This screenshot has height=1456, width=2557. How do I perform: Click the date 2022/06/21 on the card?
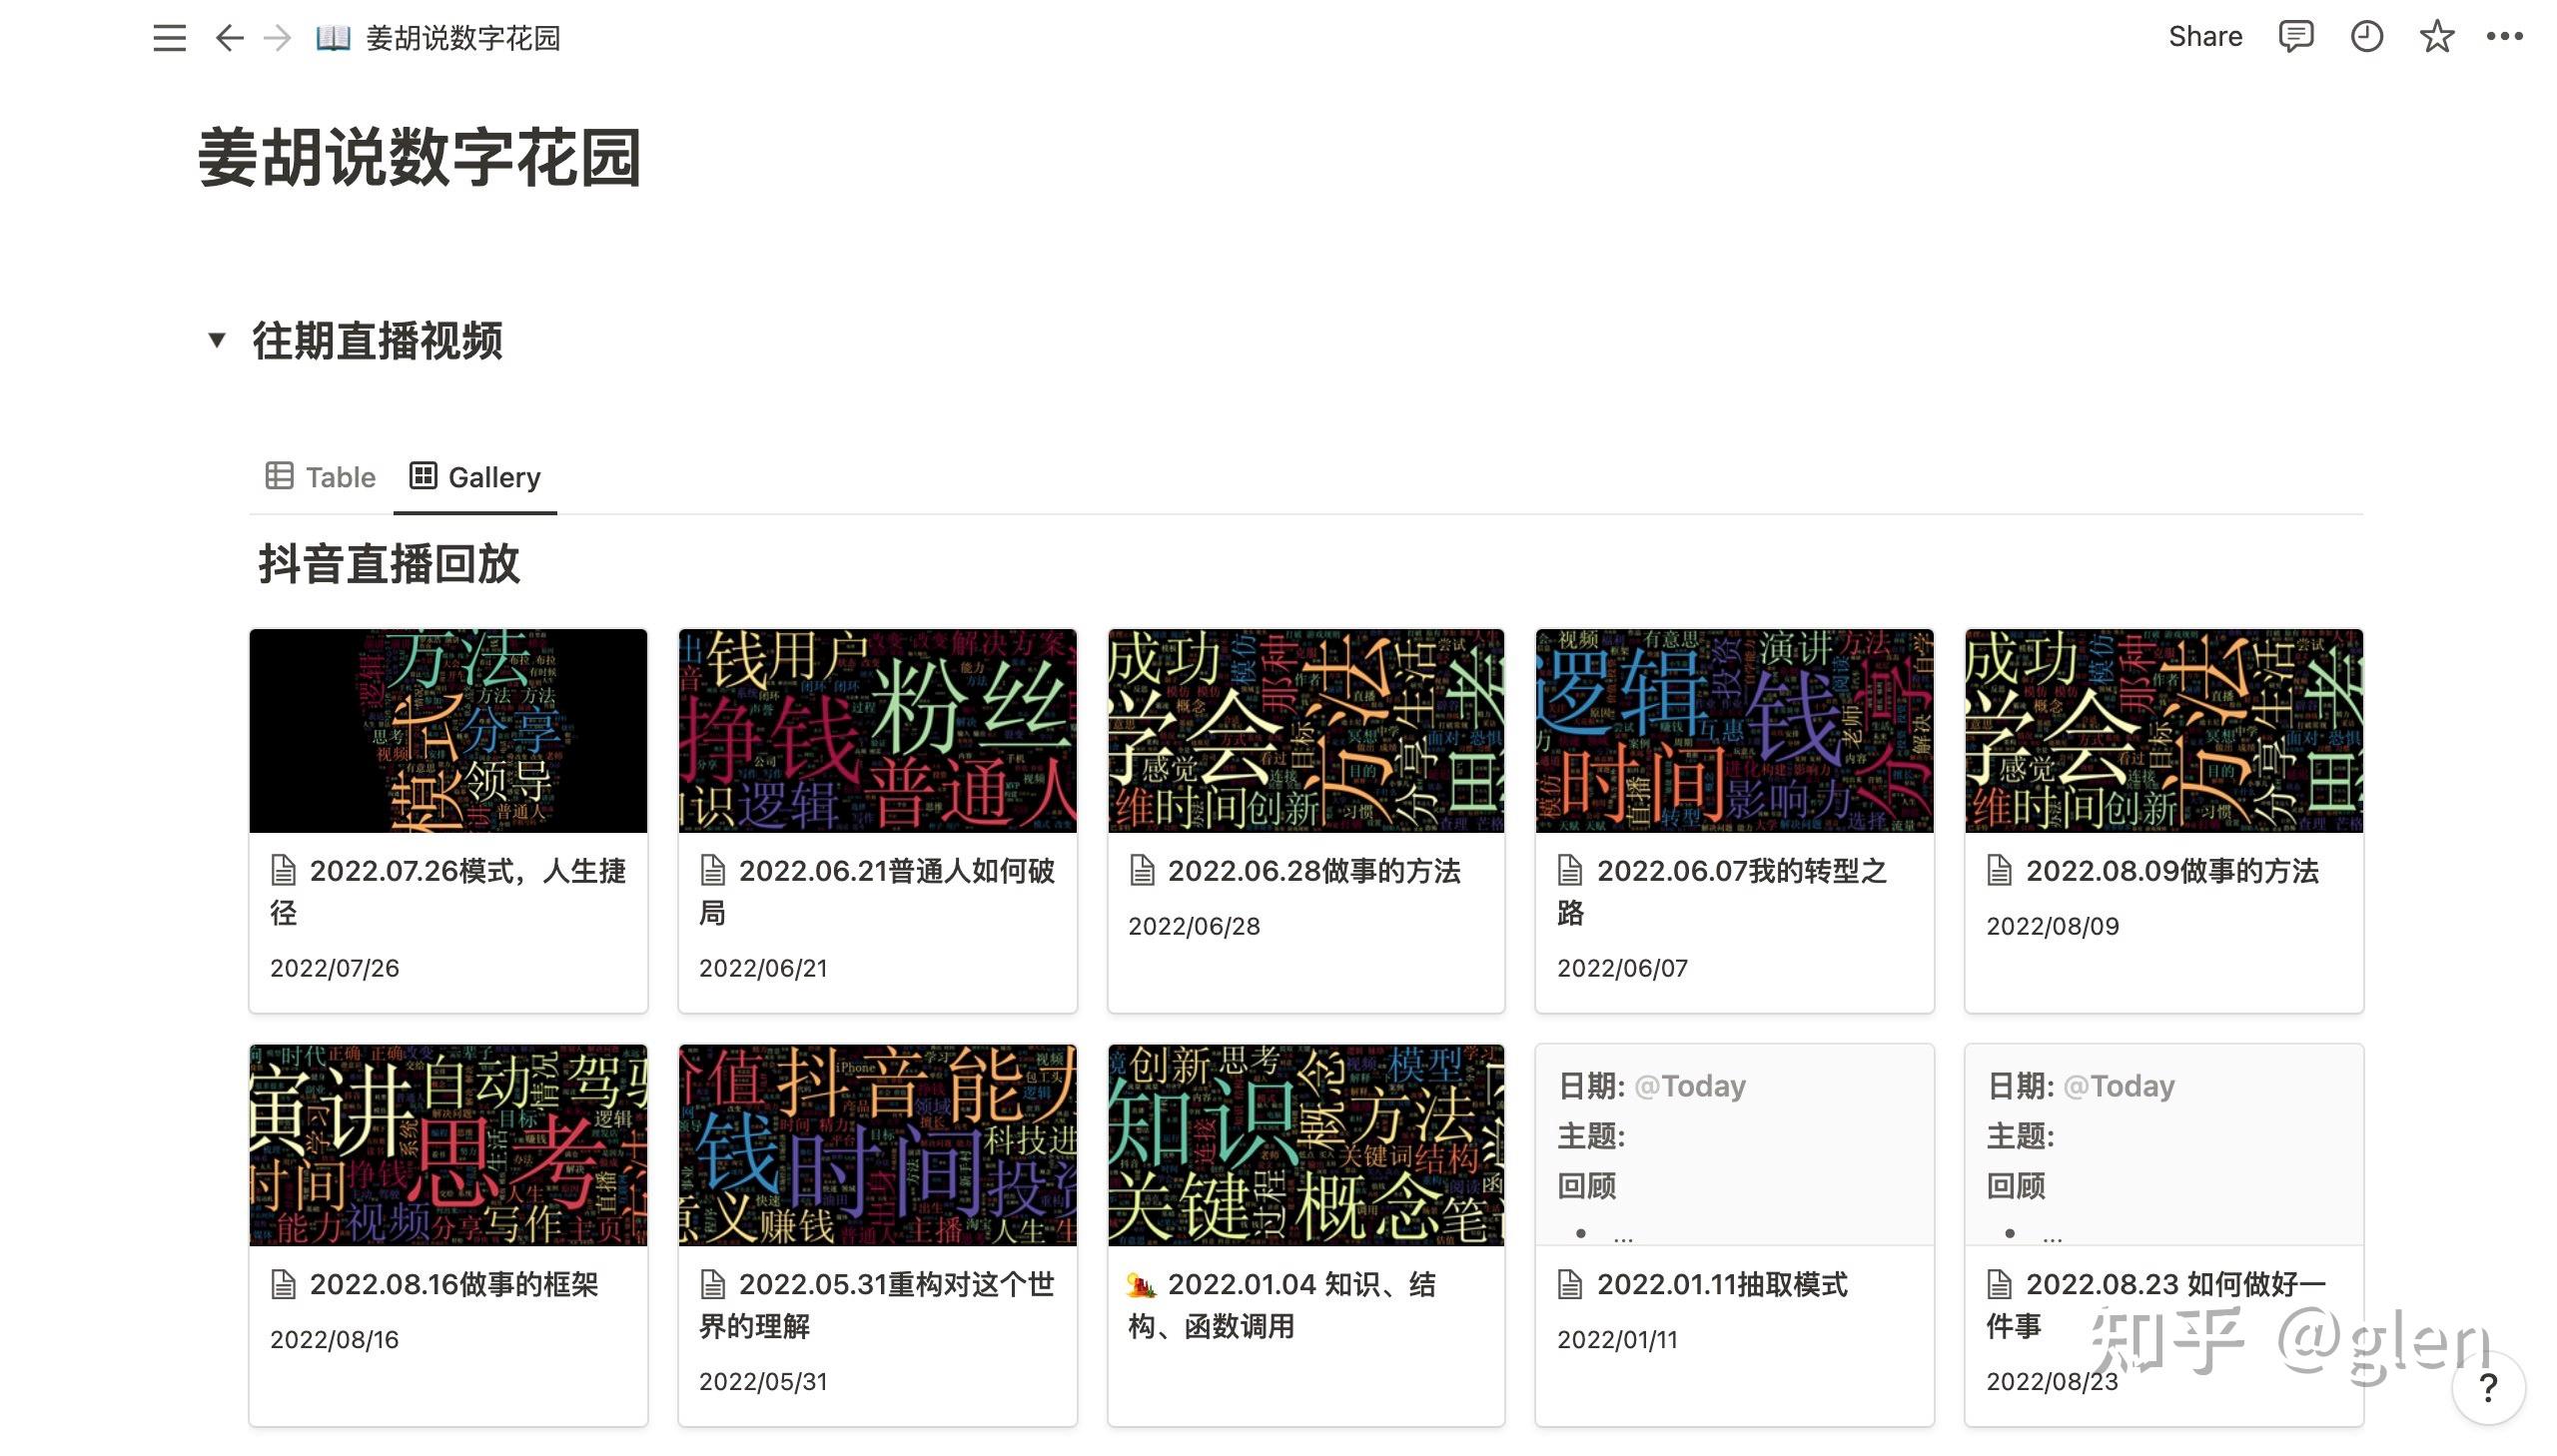(763, 968)
